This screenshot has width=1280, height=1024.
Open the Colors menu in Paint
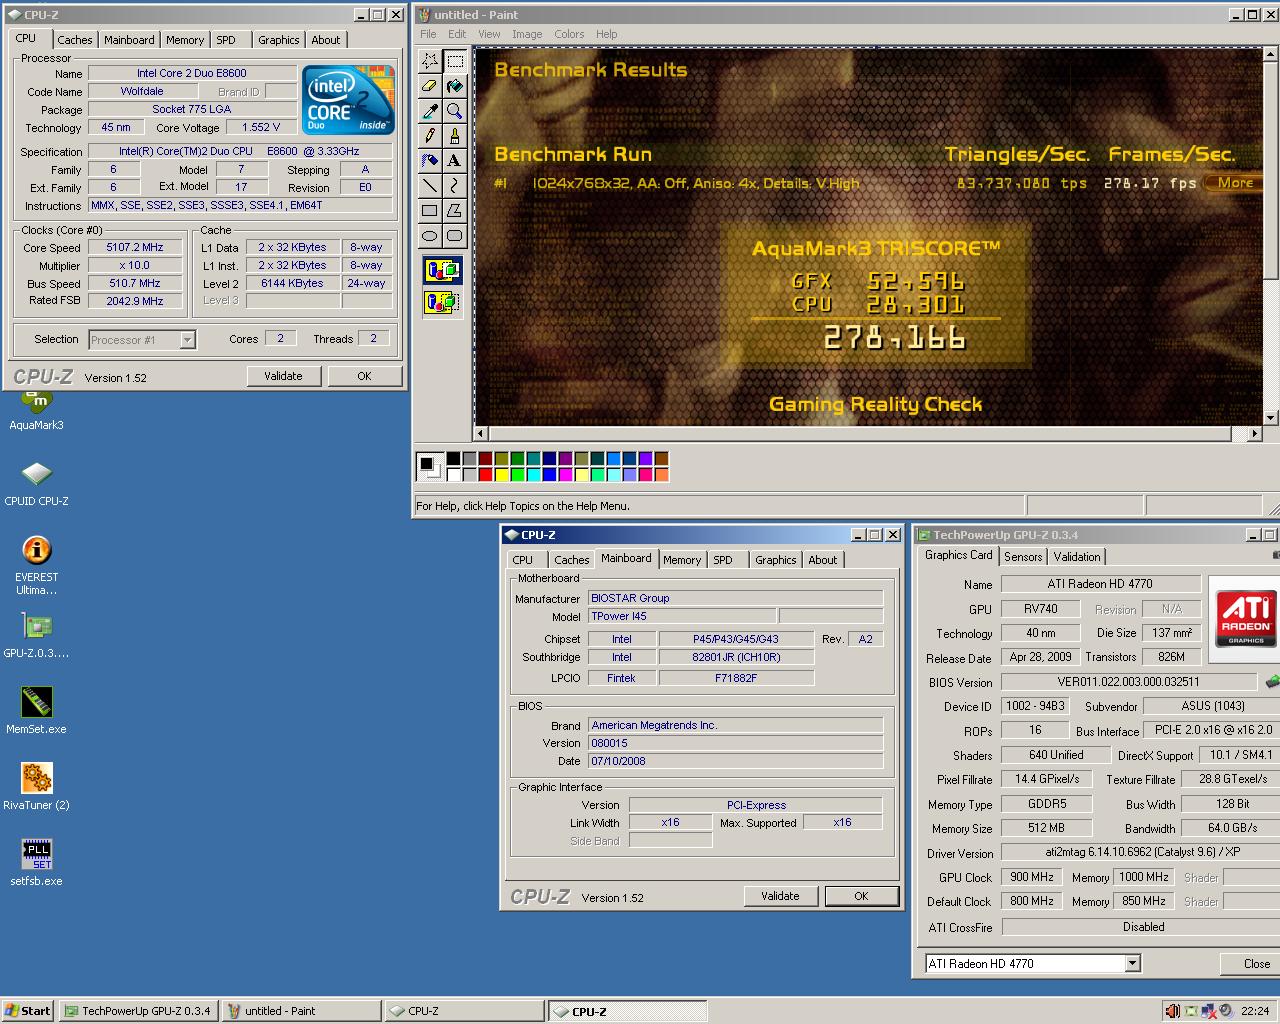click(x=569, y=34)
